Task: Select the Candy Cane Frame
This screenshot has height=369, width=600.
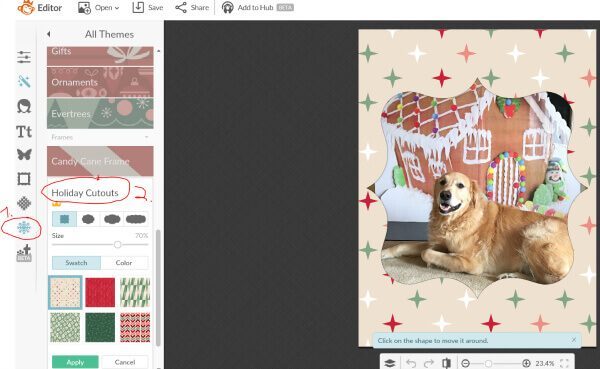Action: pos(100,161)
